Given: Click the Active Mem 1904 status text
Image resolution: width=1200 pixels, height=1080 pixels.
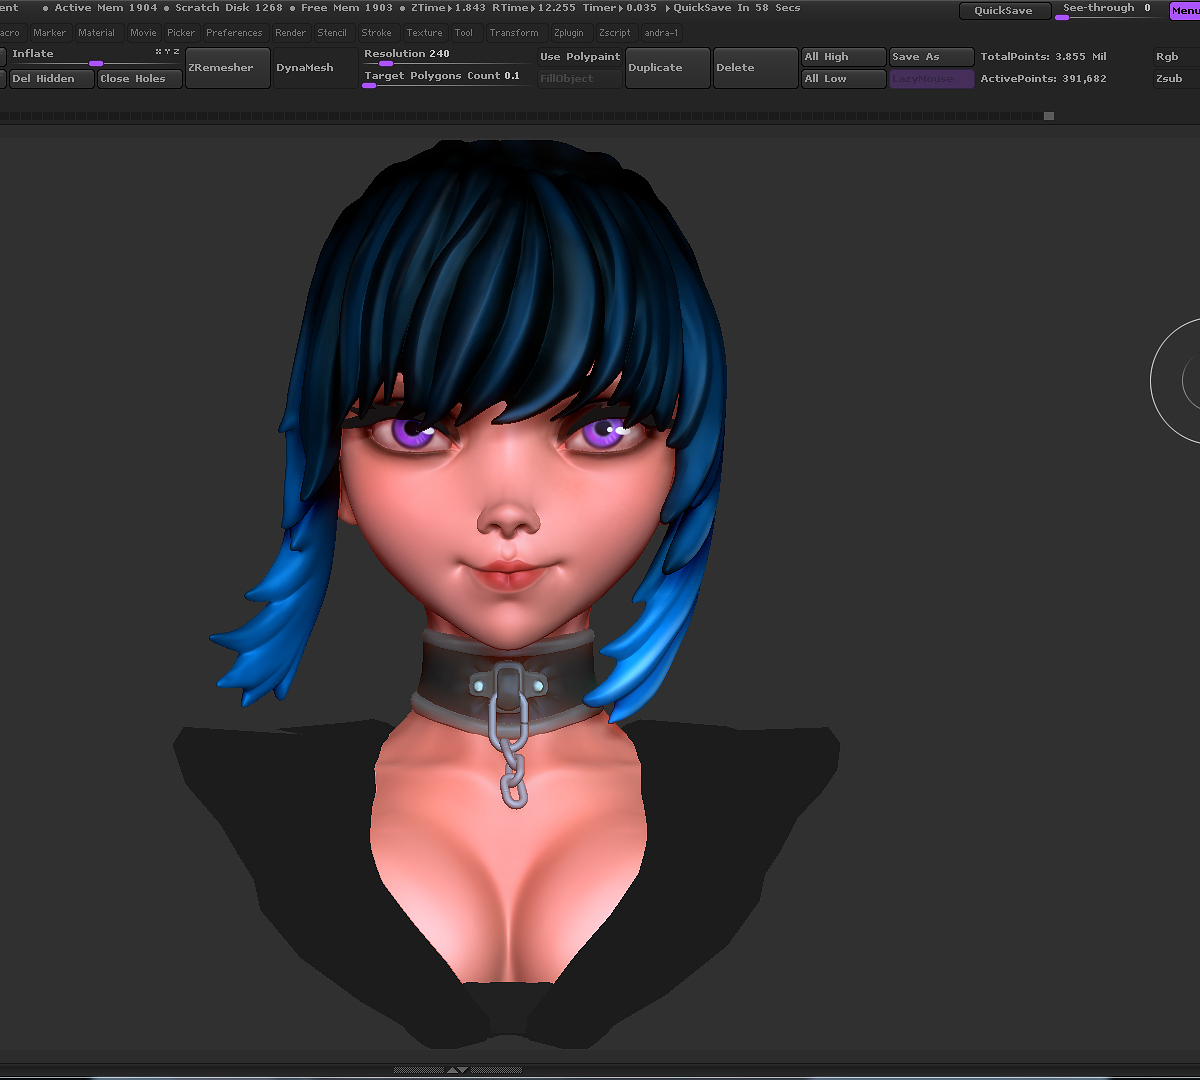Looking at the screenshot, I should tap(106, 8).
